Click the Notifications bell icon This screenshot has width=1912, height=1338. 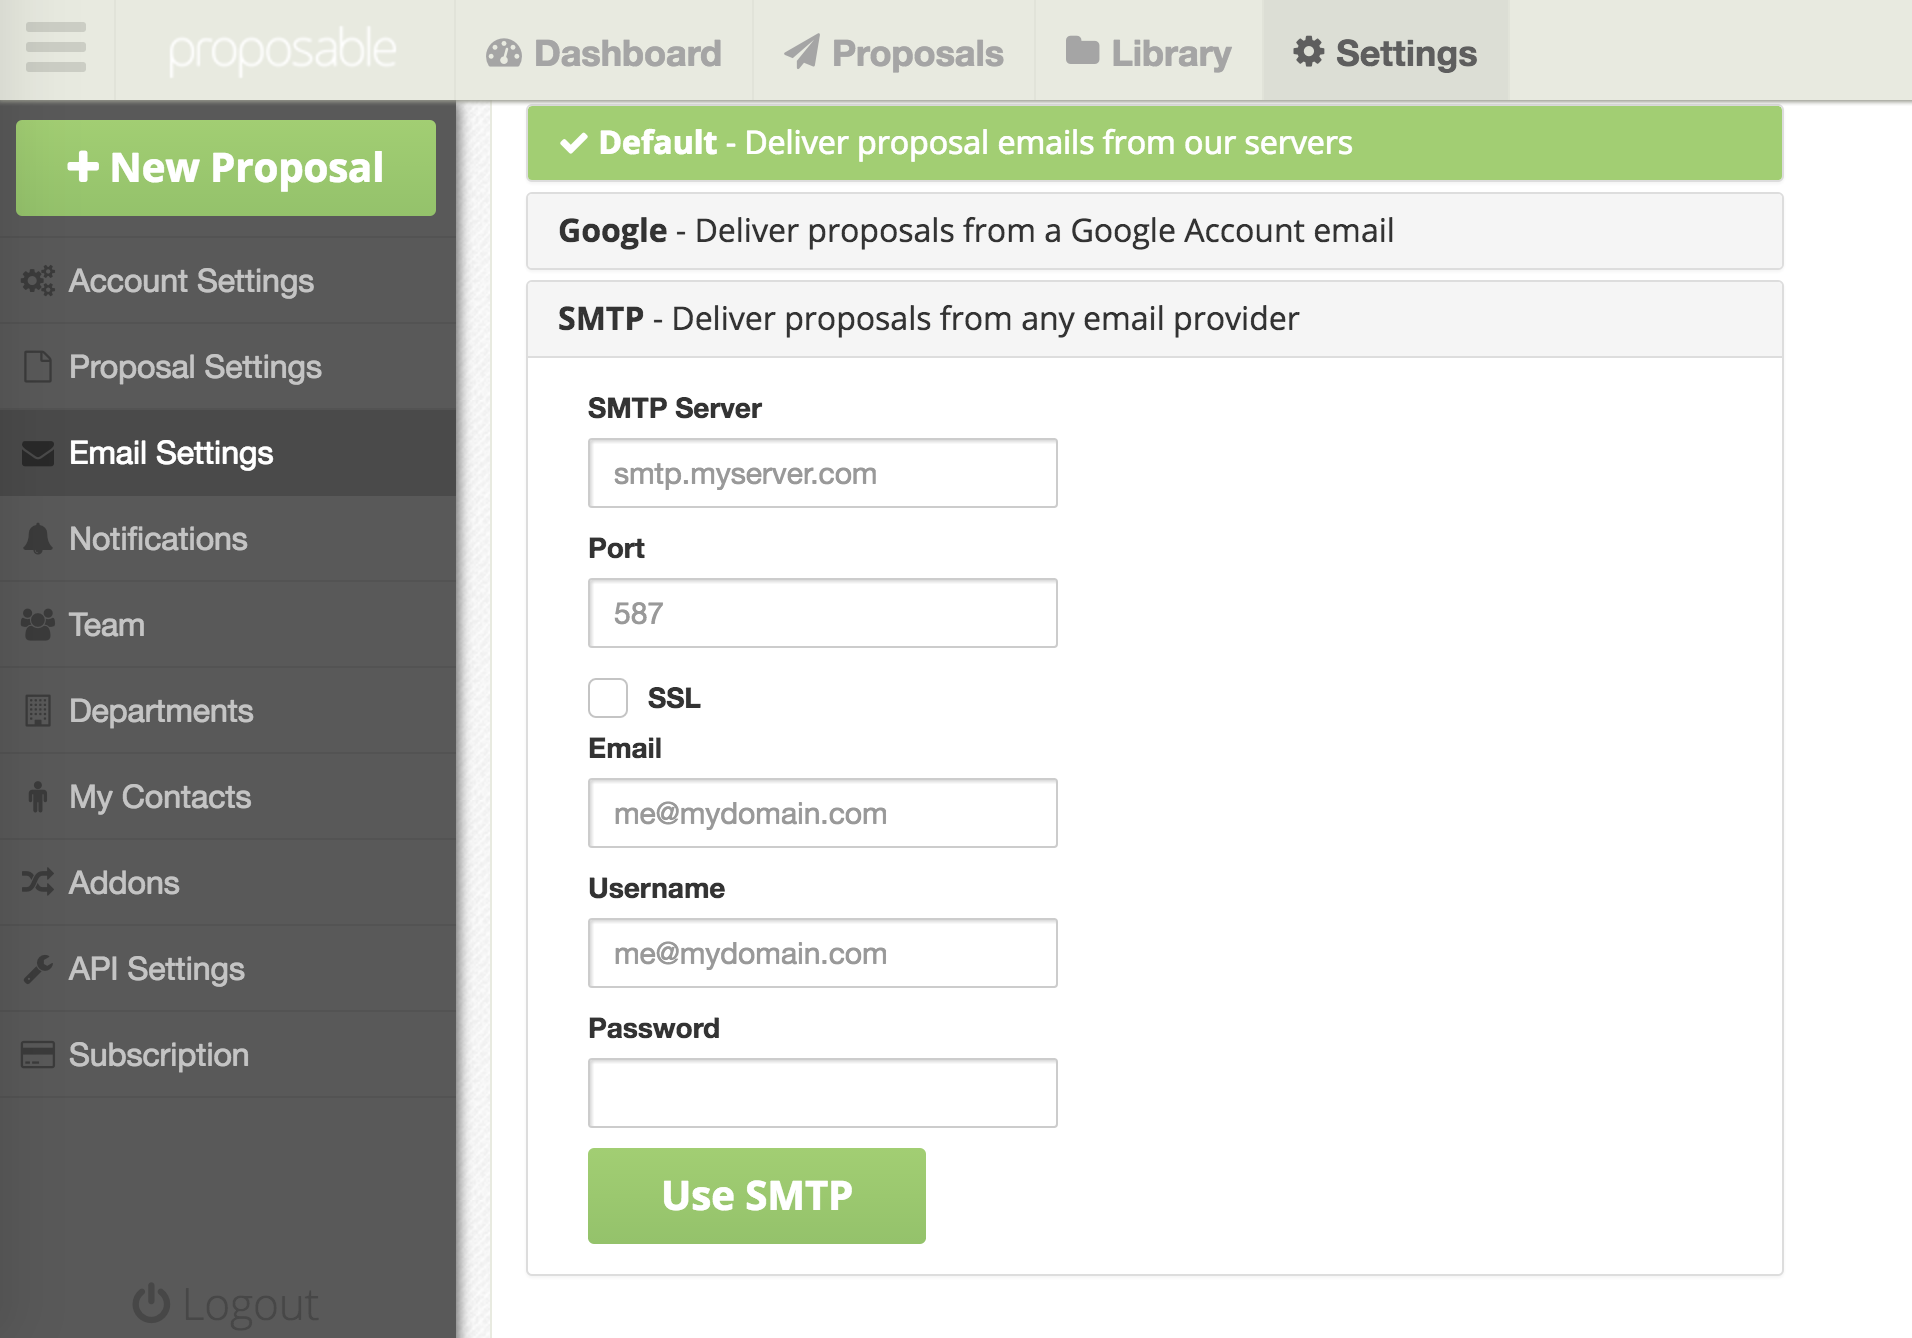38,539
